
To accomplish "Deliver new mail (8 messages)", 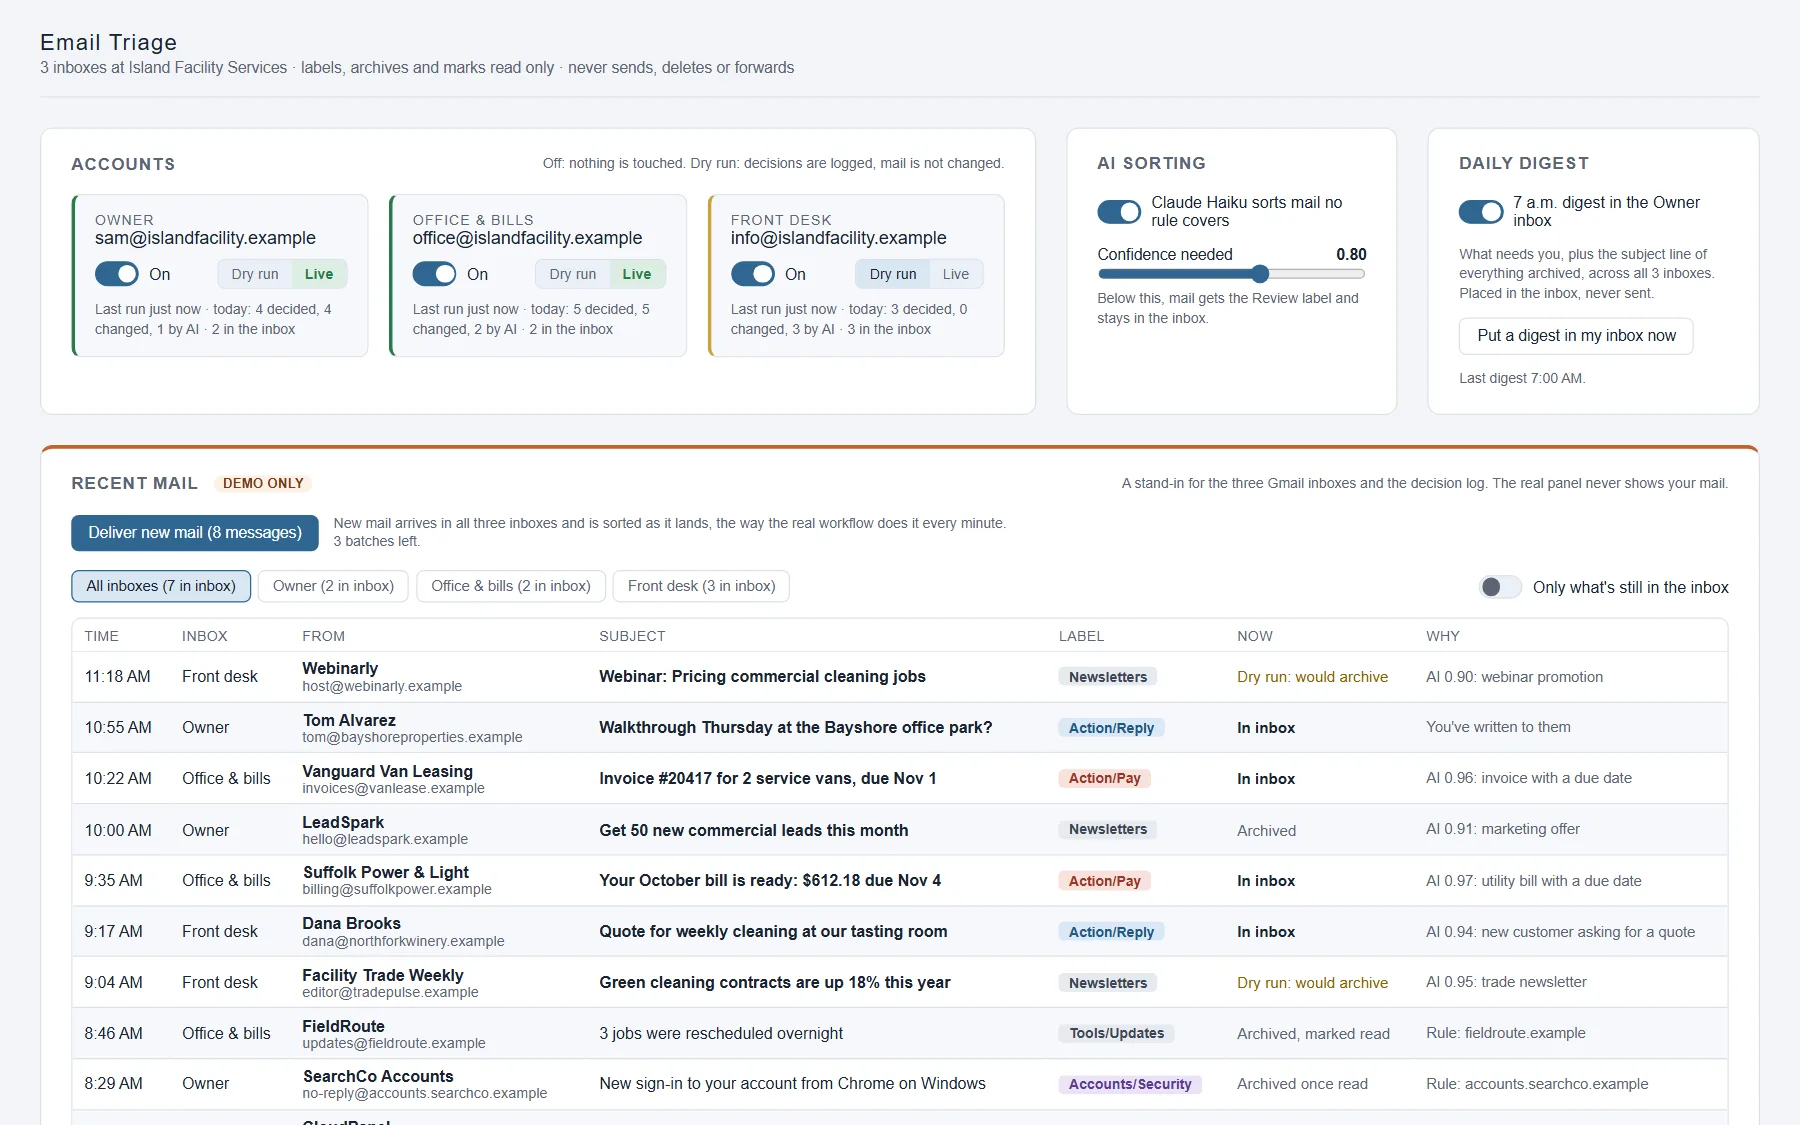I will tap(195, 533).
